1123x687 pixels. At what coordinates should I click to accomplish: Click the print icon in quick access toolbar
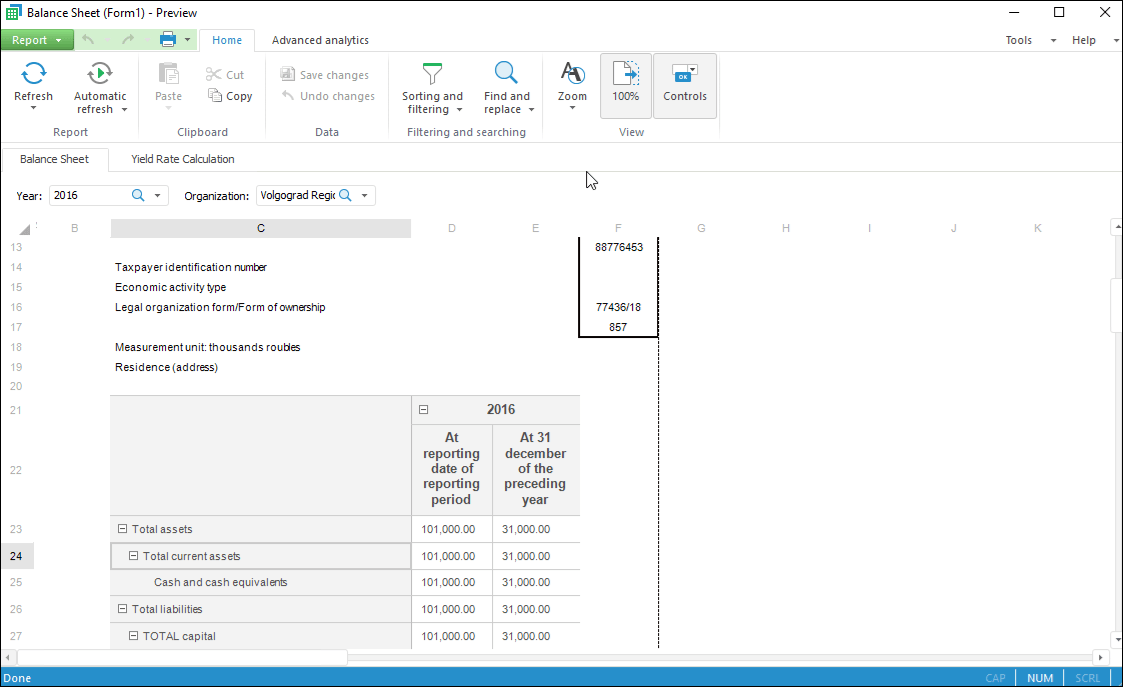(x=168, y=40)
